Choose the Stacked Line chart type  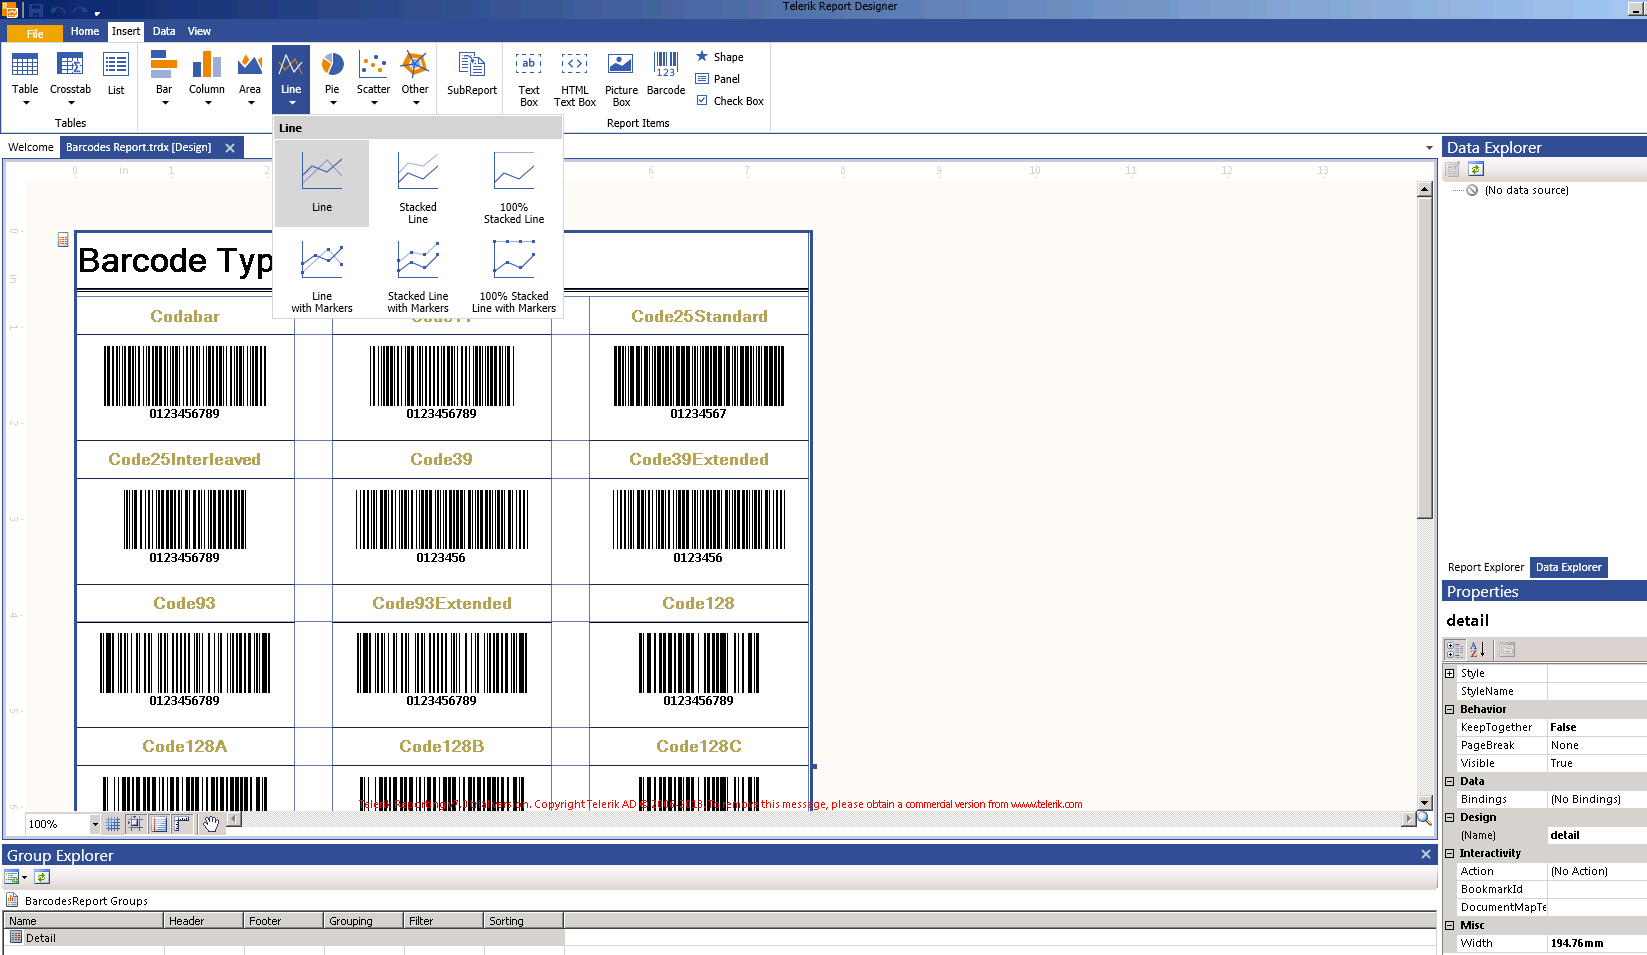pos(418,183)
